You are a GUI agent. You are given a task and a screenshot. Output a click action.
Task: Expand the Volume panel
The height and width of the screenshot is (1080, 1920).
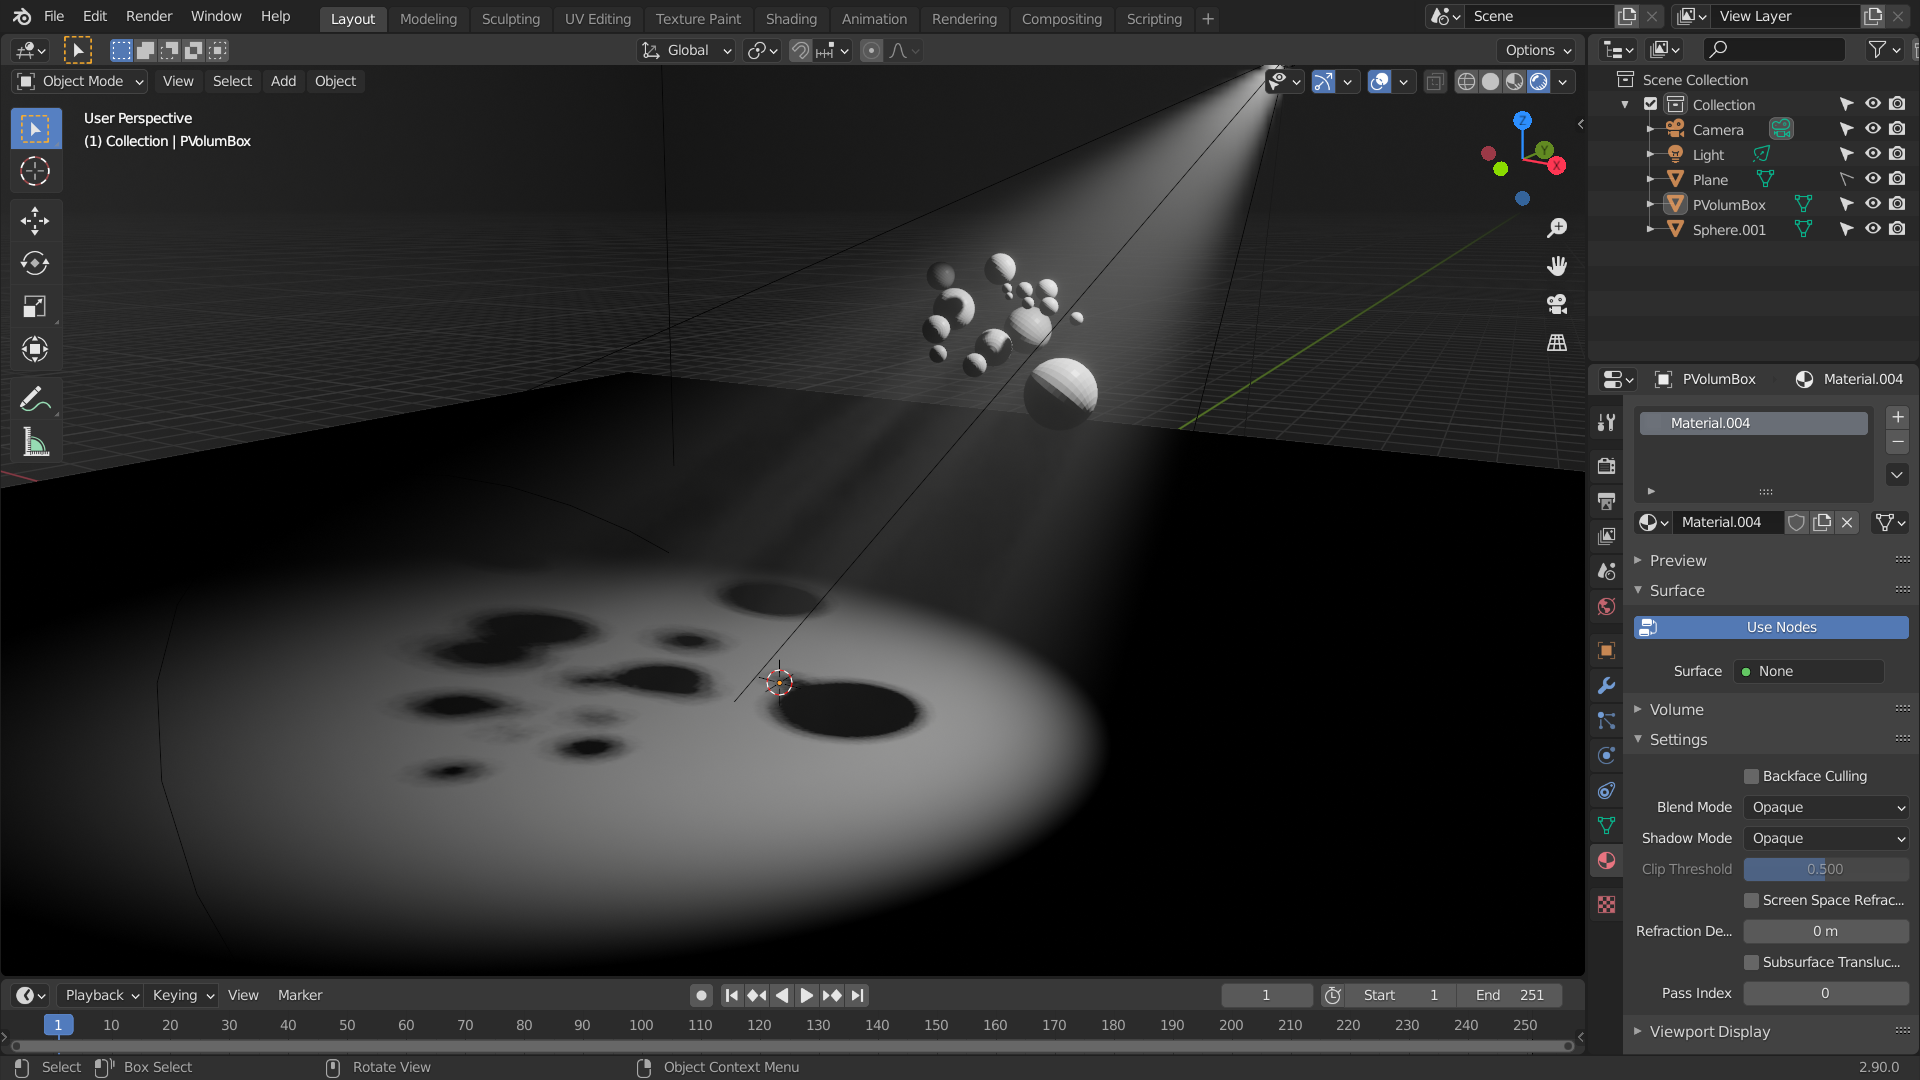click(x=1677, y=709)
